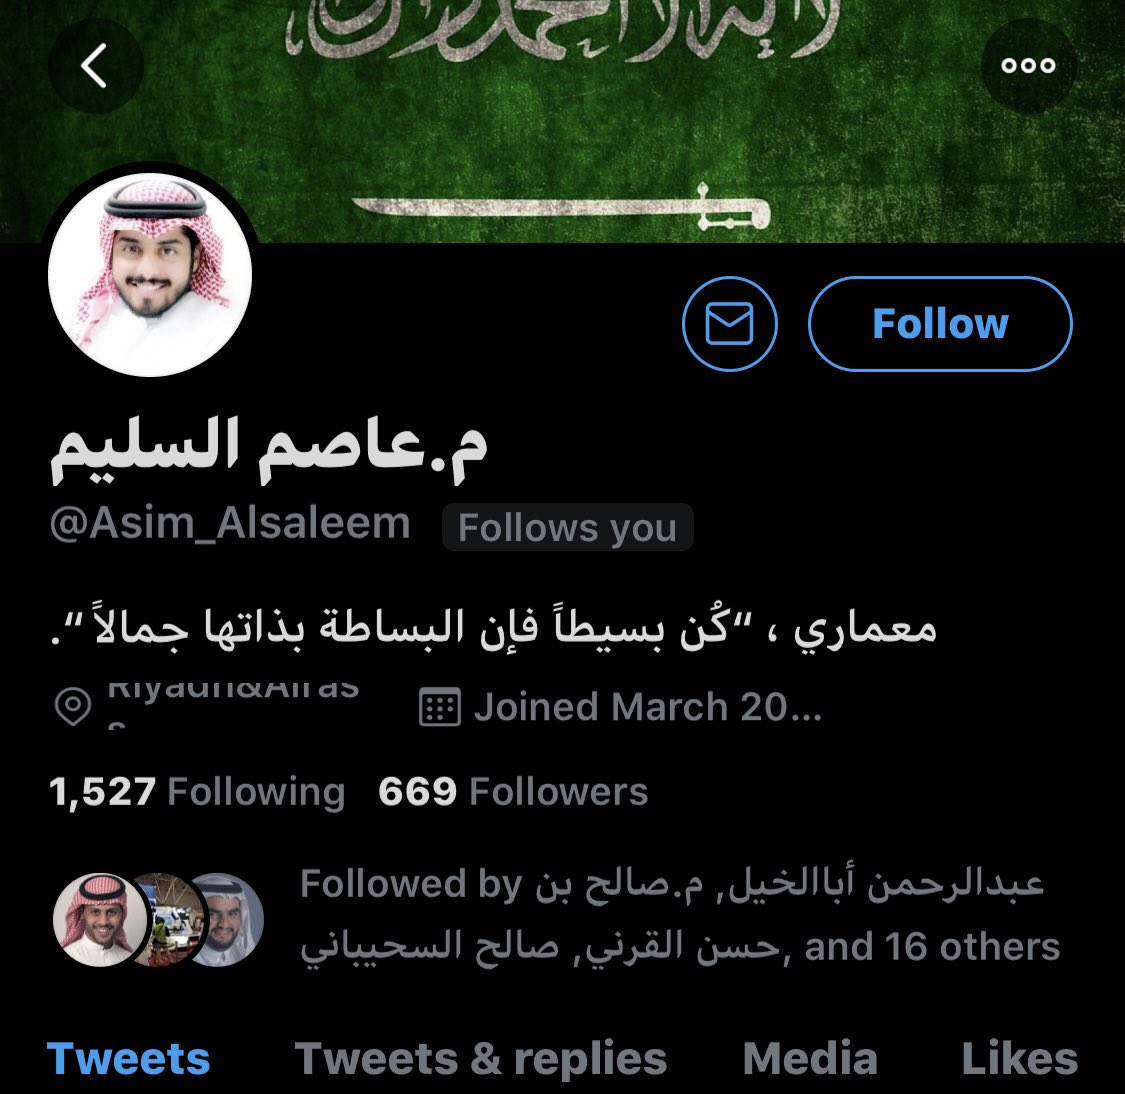Viewport: 1125px width, 1094px height.
Task: Open the 1,527 Following list
Action: pyautogui.click(x=197, y=792)
